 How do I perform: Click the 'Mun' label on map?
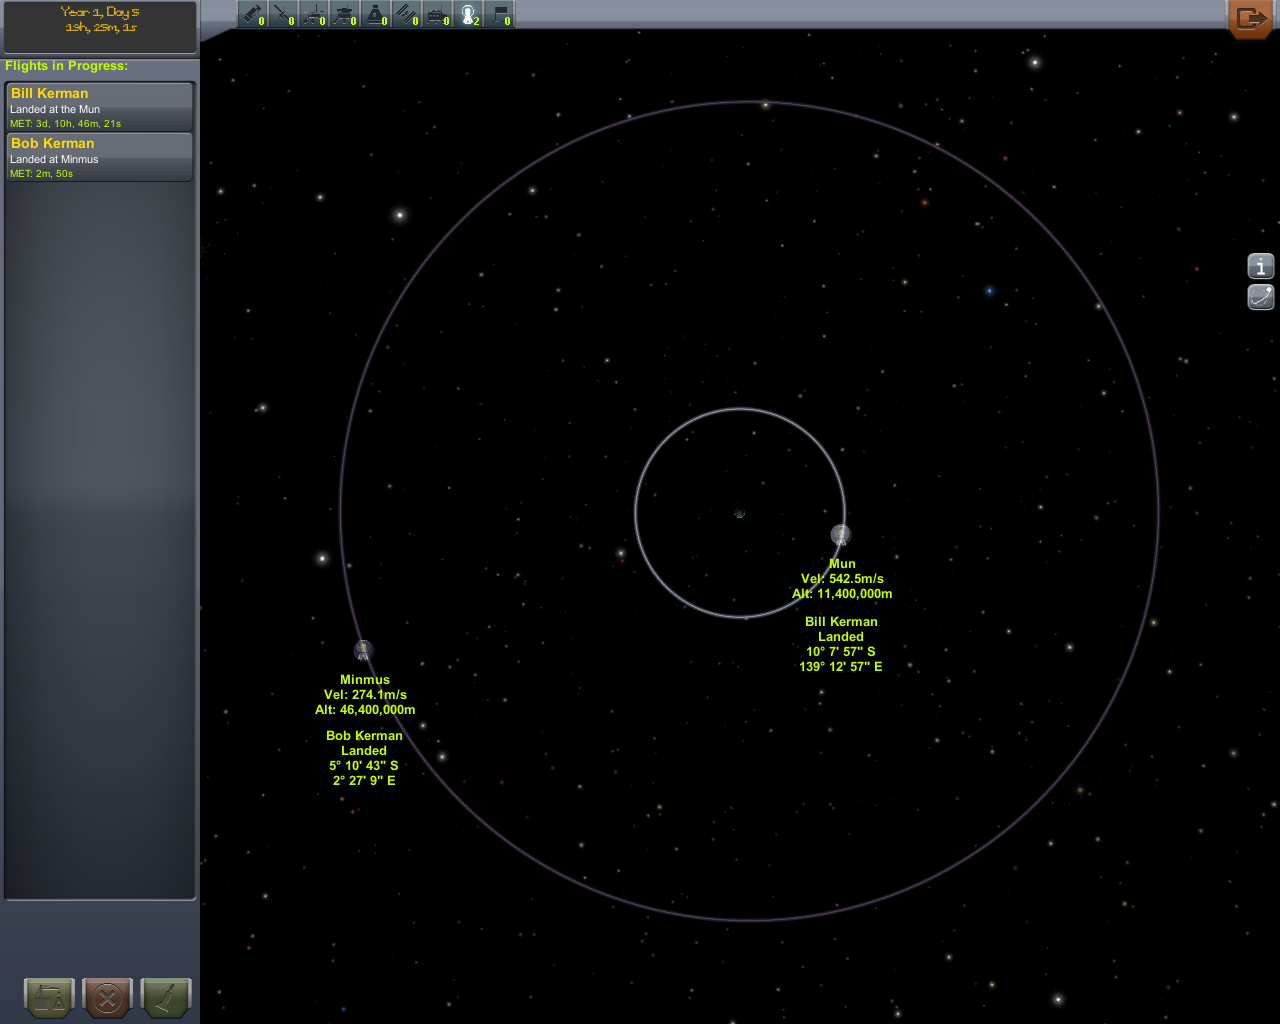click(x=842, y=564)
